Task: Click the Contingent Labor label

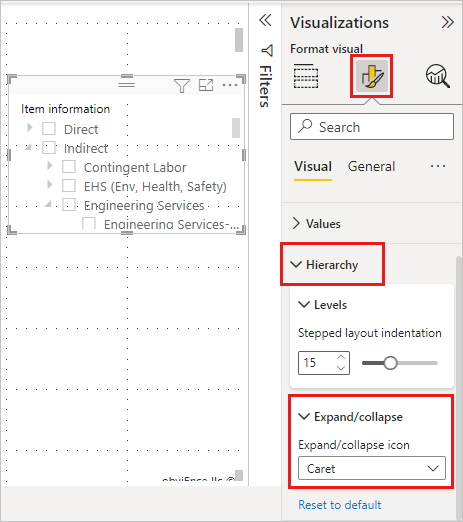Action: tap(135, 167)
